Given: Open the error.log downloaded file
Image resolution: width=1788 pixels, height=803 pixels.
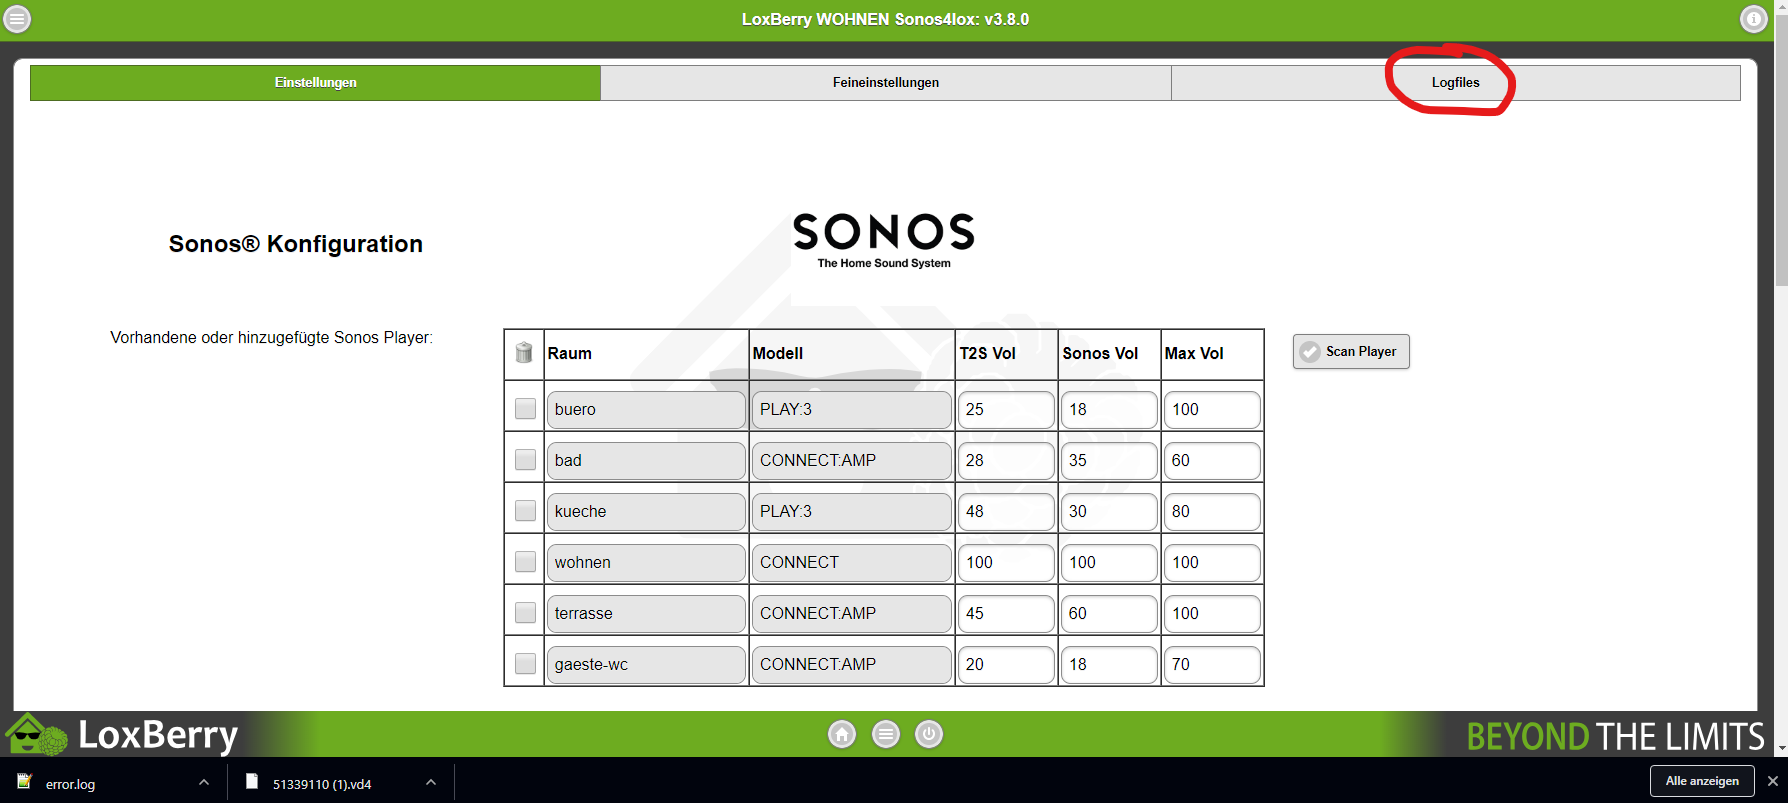Looking at the screenshot, I should (70, 784).
